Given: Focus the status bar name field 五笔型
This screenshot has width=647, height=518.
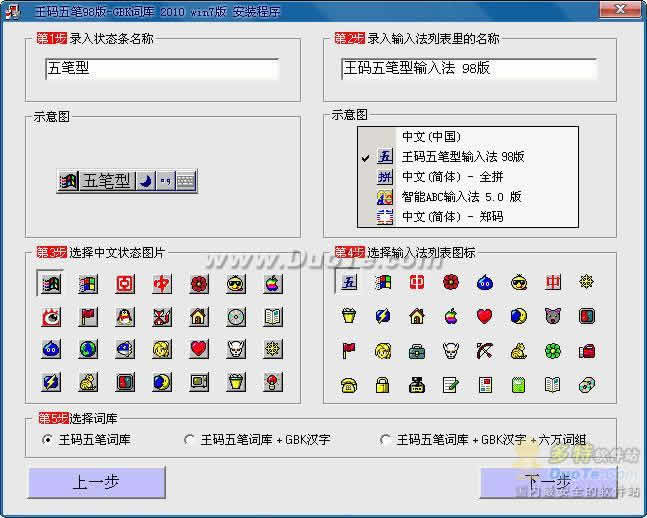Looking at the screenshot, I should tap(161, 69).
